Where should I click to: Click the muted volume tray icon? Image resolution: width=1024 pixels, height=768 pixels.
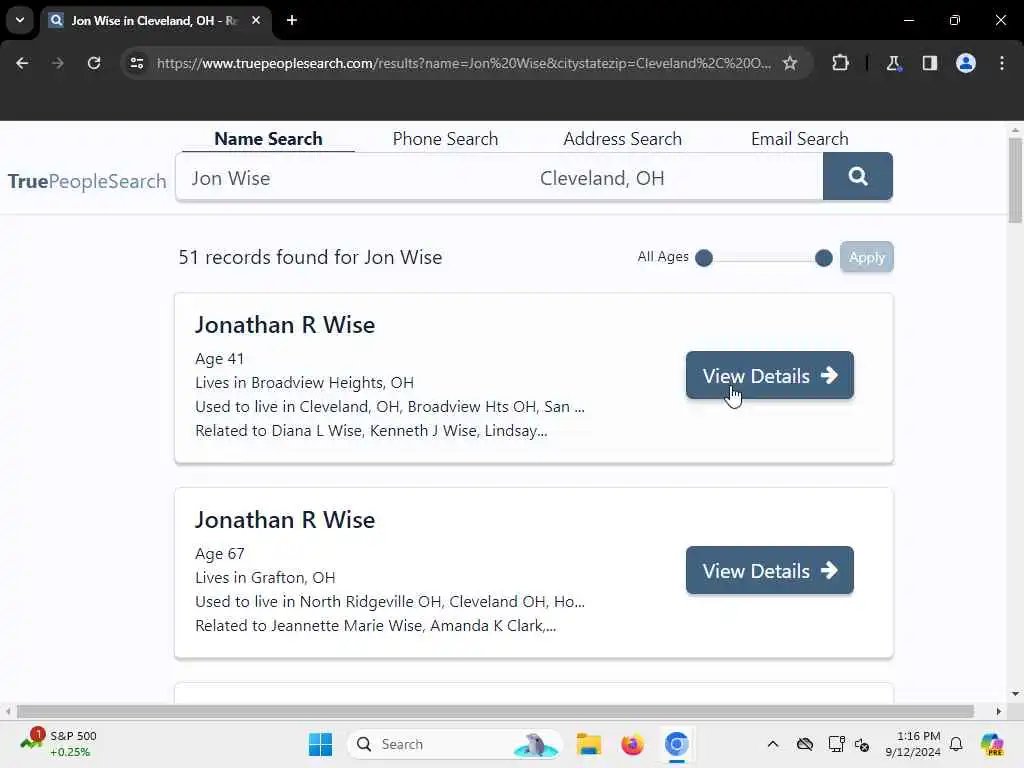pos(862,744)
